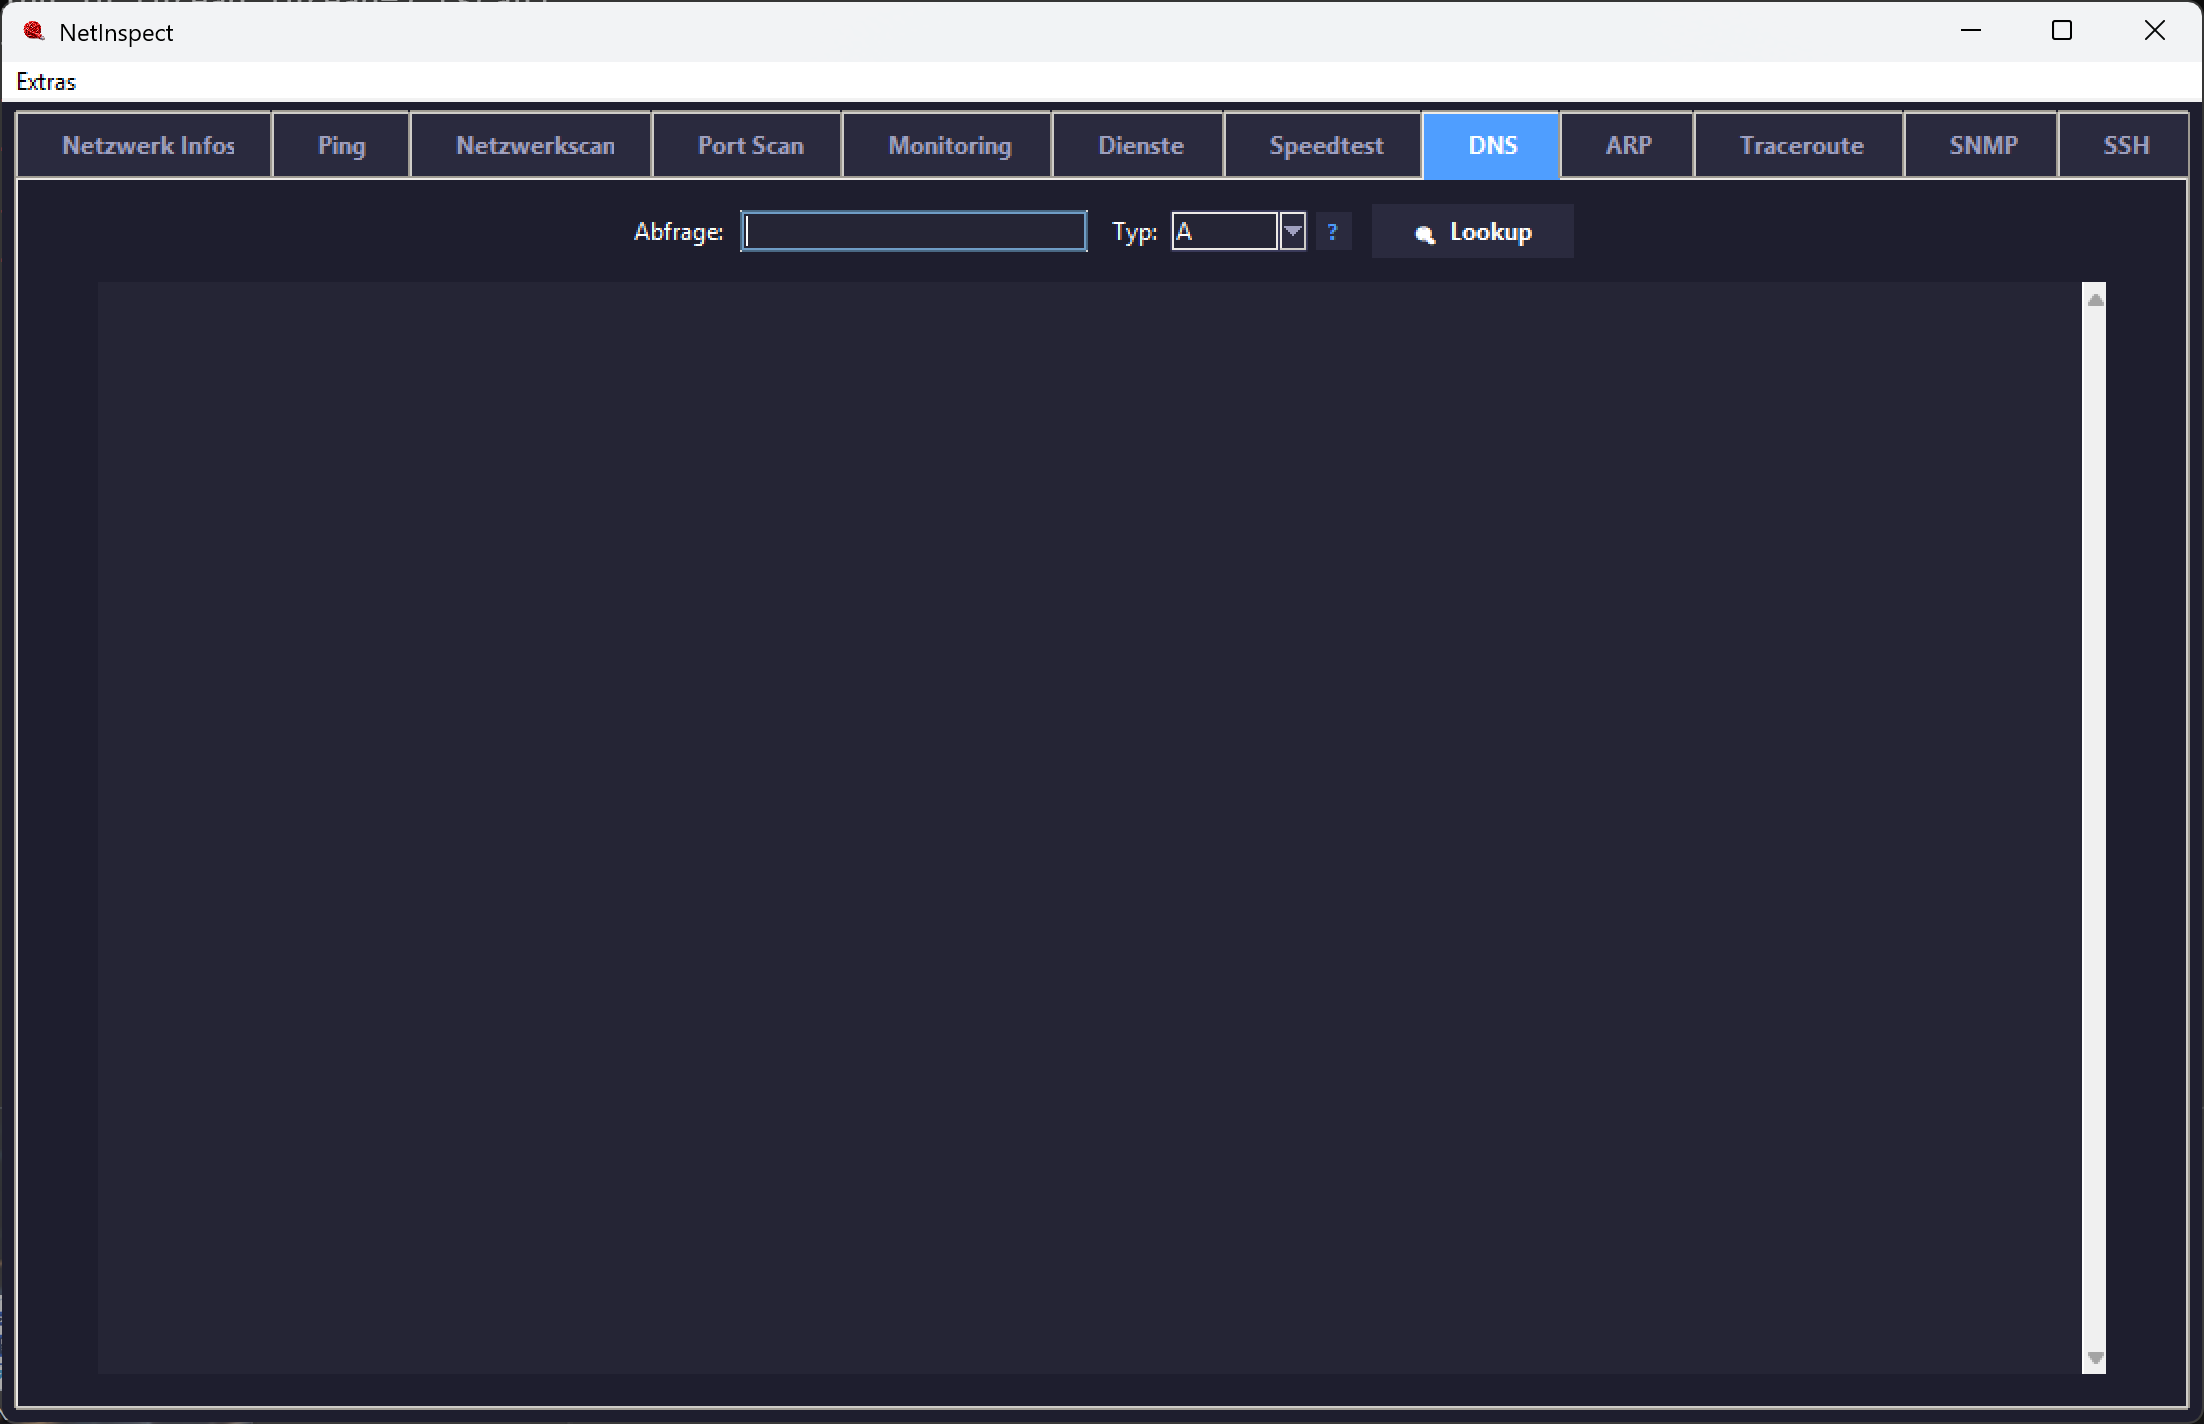The image size is (2204, 1424).
Task: Switch to the ARP tab
Action: pyautogui.click(x=1628, y=146)
